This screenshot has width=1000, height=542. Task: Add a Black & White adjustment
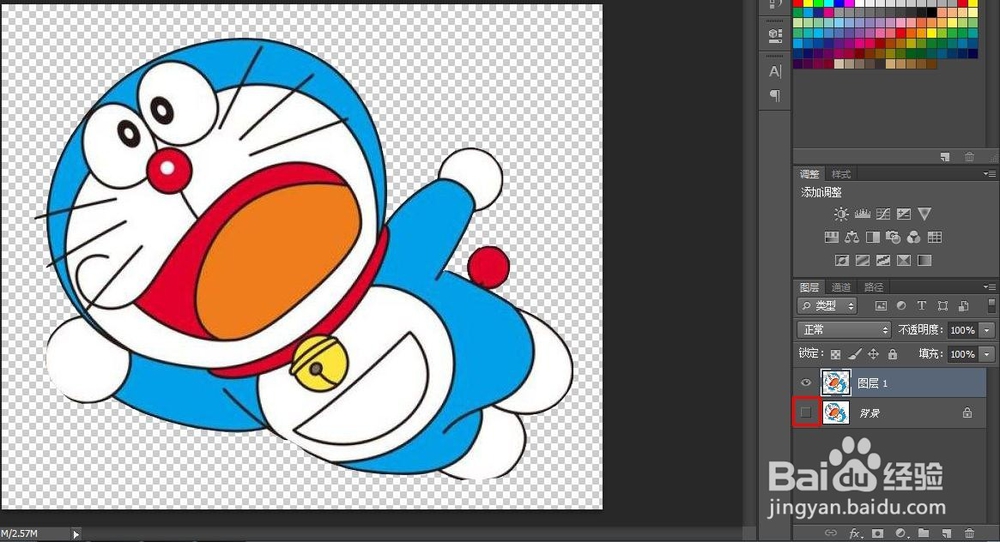coord(872,238)
